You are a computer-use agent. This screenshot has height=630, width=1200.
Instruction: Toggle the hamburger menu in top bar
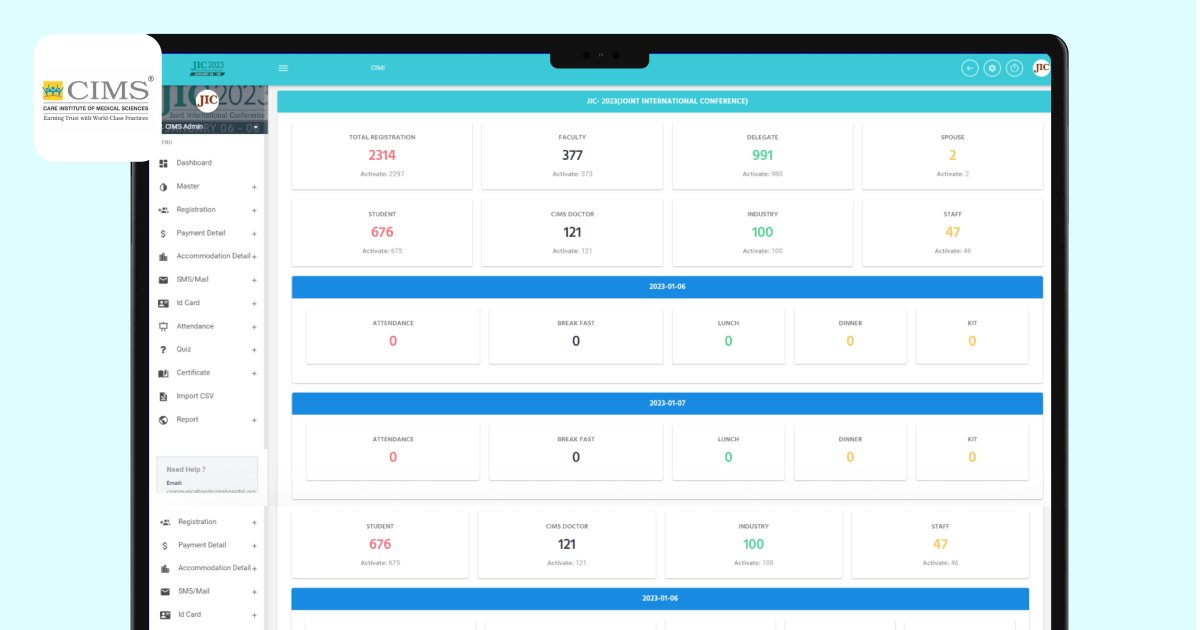pyautogui.click(x=283, y=68)
